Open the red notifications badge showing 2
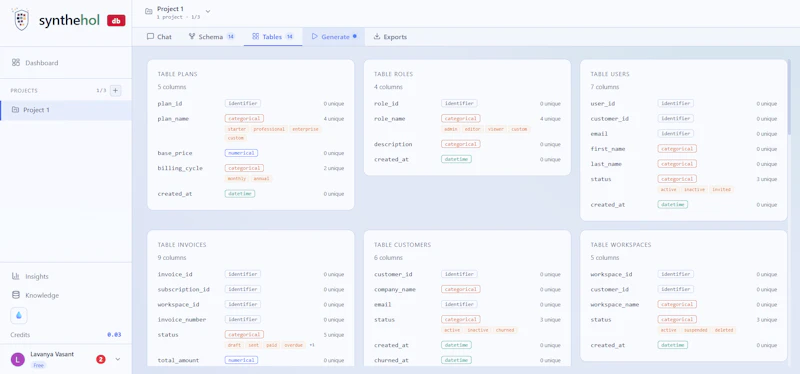The height and width of the screenshot is (374, 800). (101, 359)
